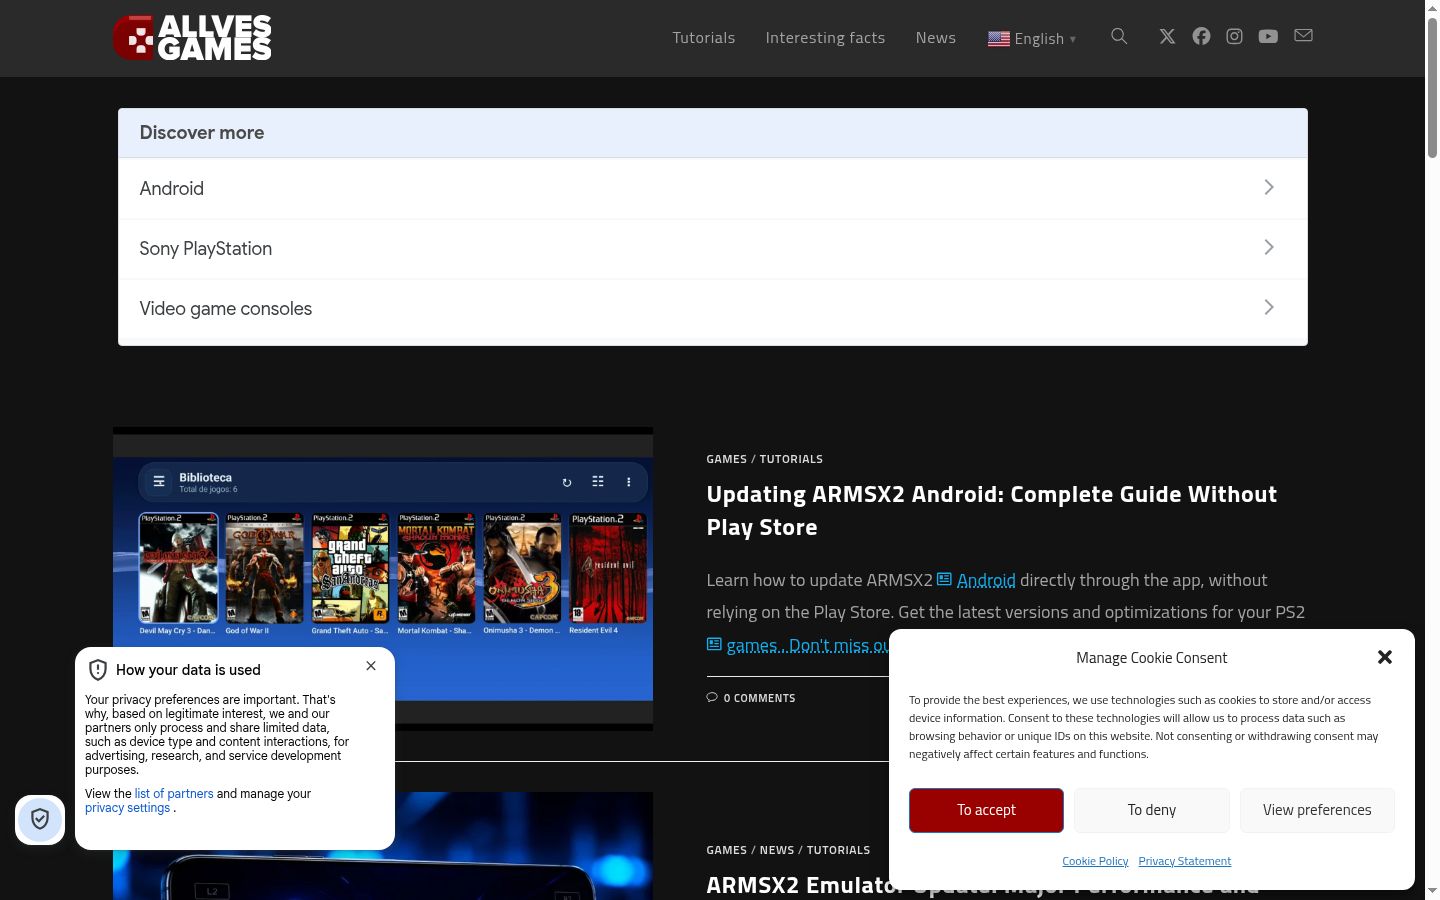Open the Cookie Policy link
Image resolution: width=1440 pixels, height=900 pixels.
pos(1095,861)
